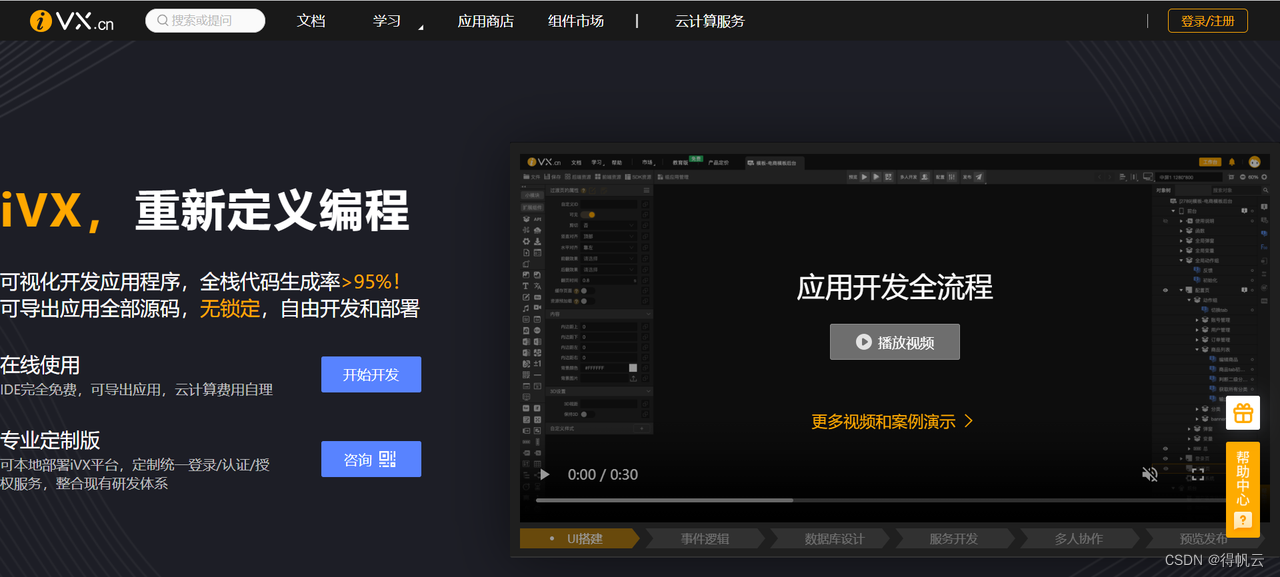Switch to the 服务开发 step tab

click(x=954, y=538)
